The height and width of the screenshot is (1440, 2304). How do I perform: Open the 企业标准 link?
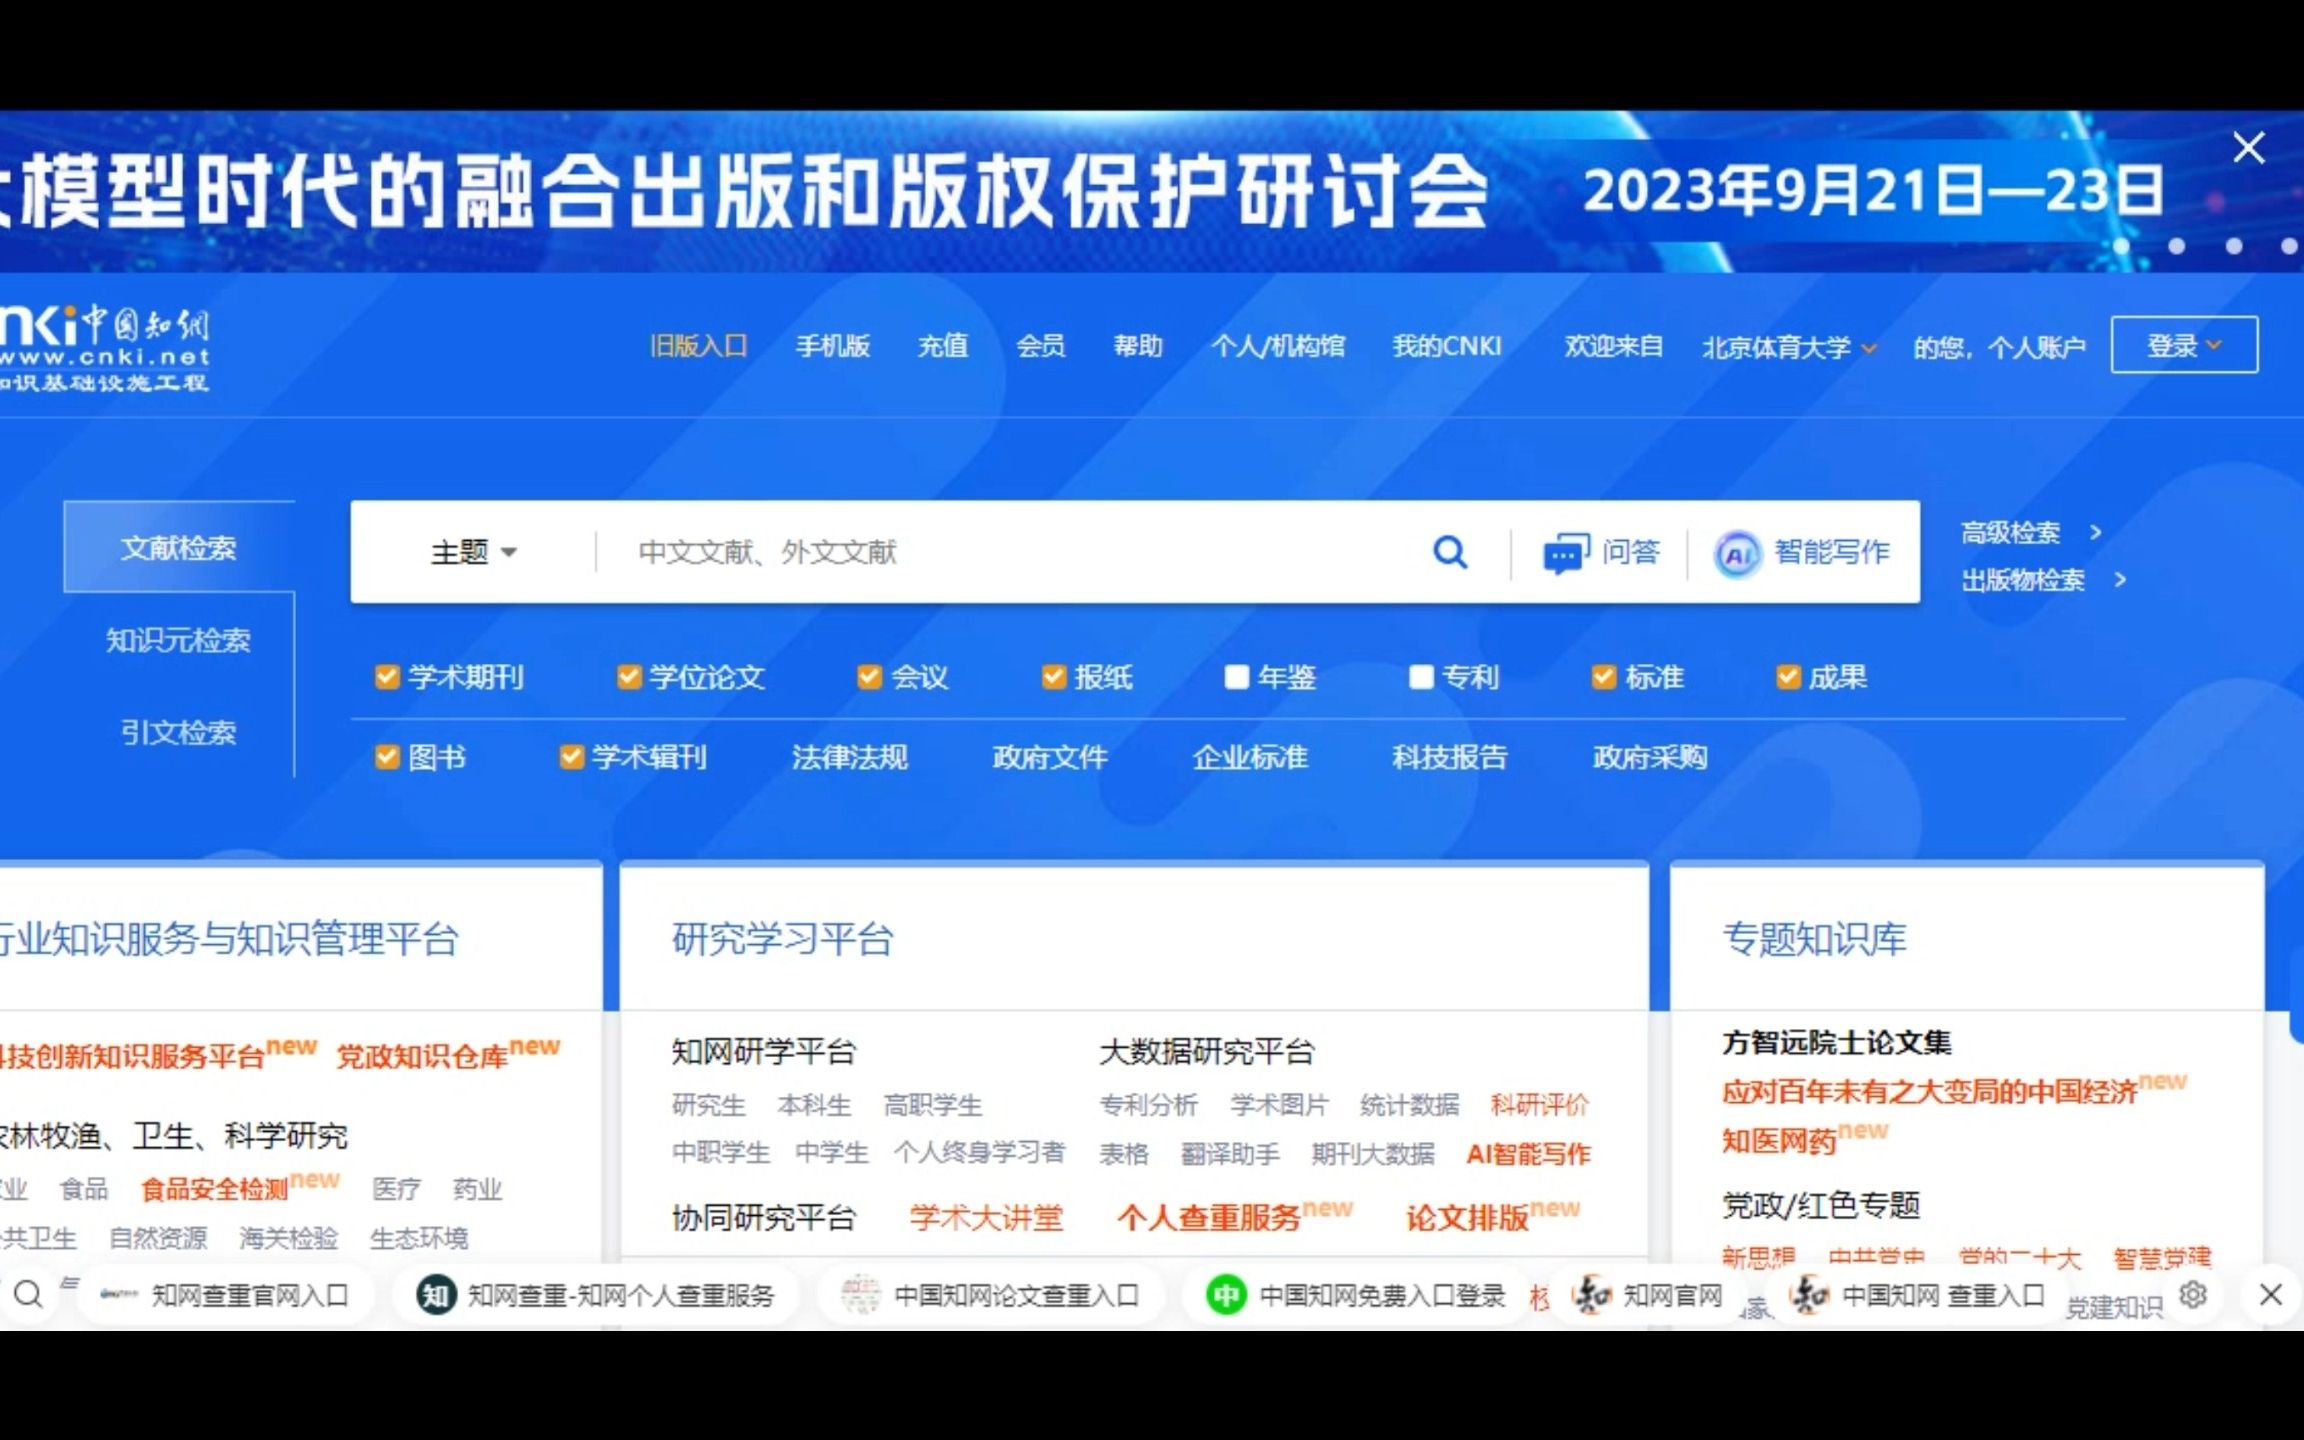click(x=1250, y=757)
